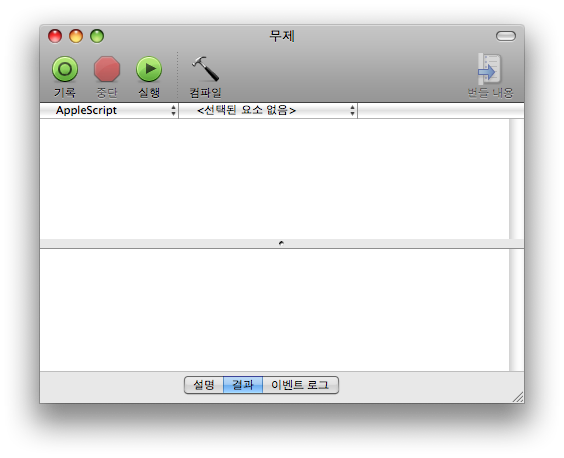Click the script editor vertical scrollbar
This screenshot has height=458, width=564.
(x=517, y=179)
